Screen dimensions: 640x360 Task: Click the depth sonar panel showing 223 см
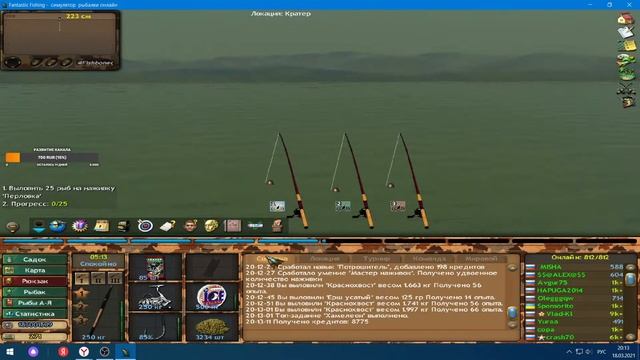tap(60, 40)
